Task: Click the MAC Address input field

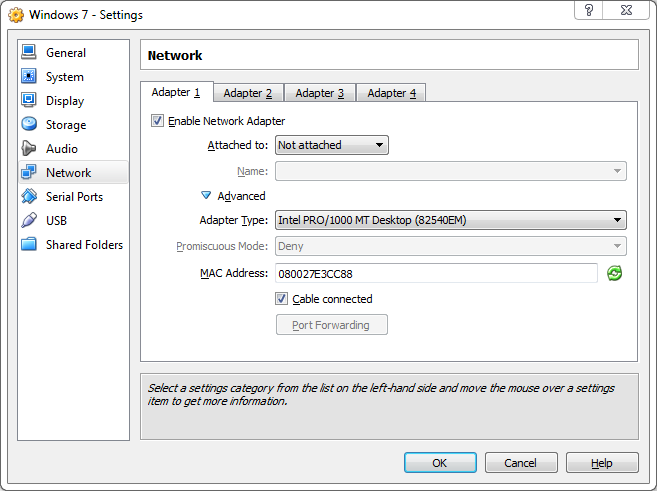Action: (436, 273)
